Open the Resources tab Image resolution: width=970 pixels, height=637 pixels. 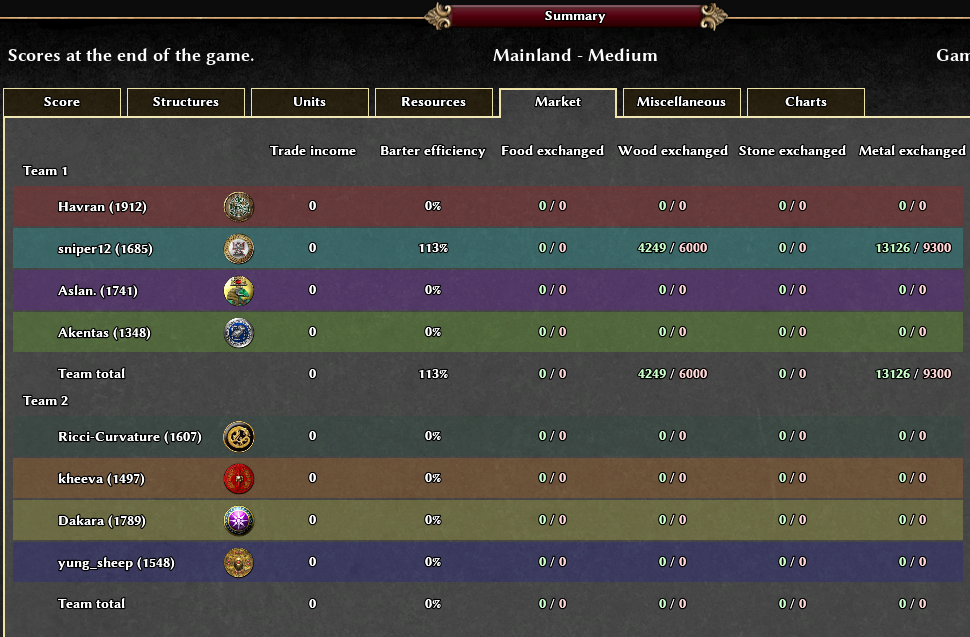[434, 102]
